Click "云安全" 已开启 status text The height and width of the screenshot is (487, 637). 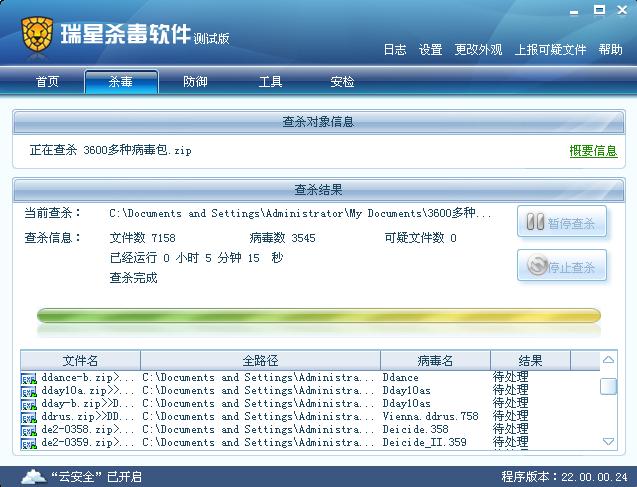pos(96,476)
